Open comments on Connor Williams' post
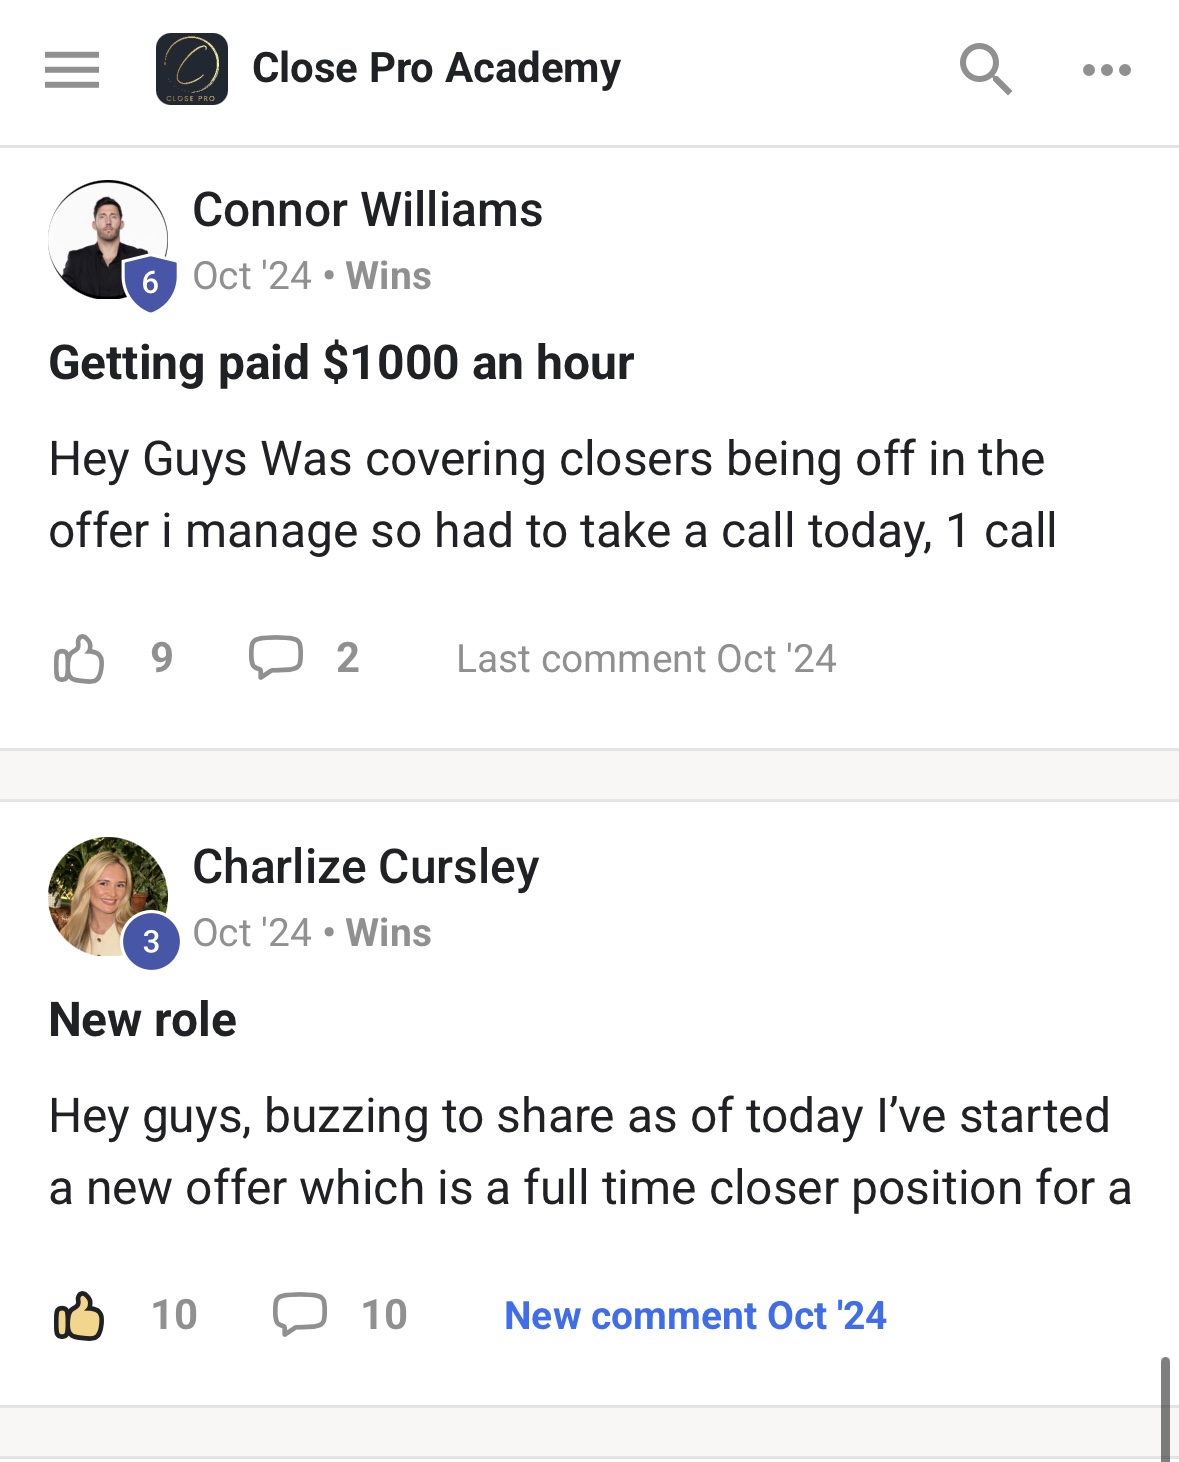The image size is (1179, 1462). coord(276,657)
